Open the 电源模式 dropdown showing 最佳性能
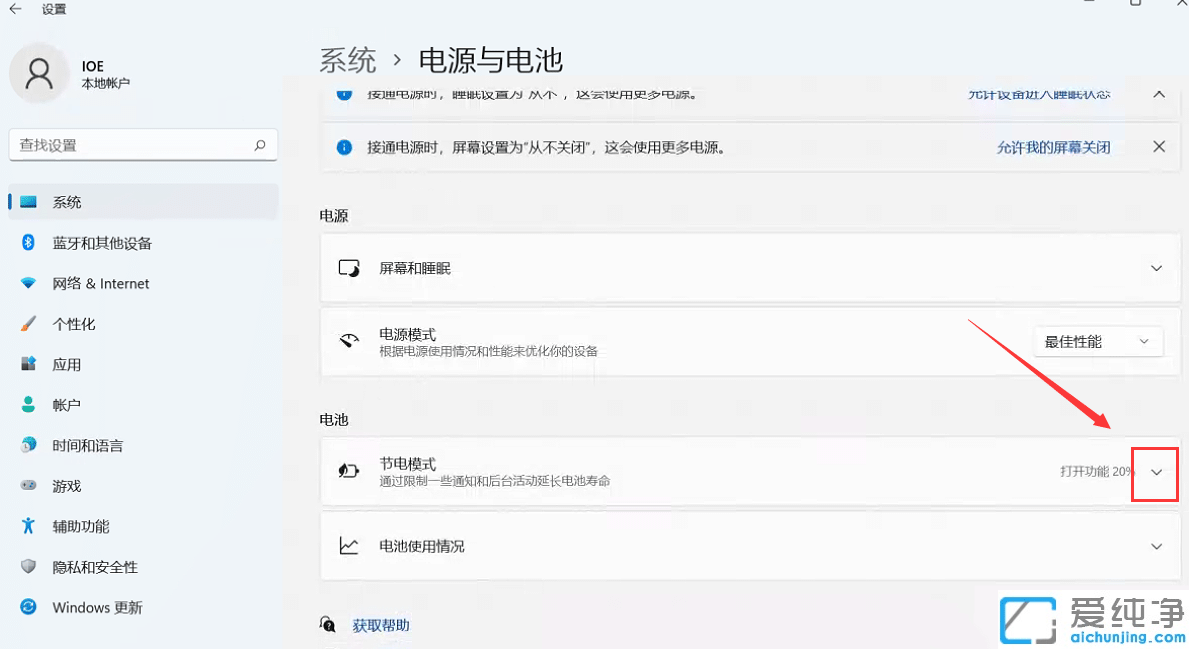The height and width of the screenshot is (649, 1189). pos(1098,341)
